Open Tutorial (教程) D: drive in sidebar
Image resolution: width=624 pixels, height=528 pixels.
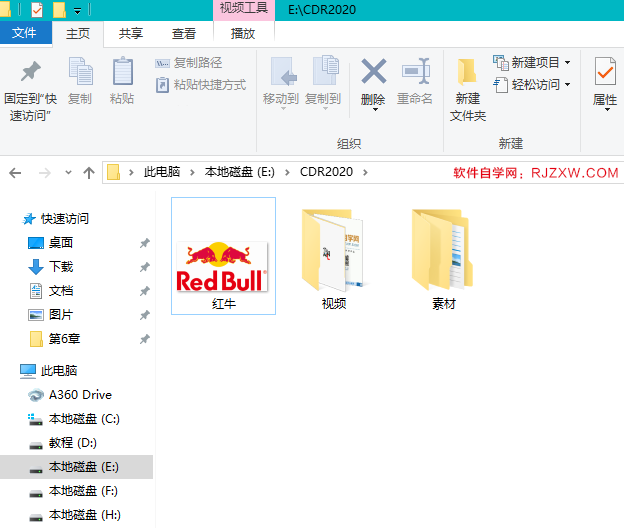coord(63,443)
